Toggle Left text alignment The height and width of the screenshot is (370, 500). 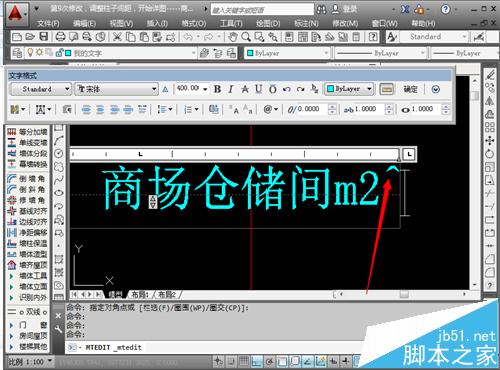[86, 109]
